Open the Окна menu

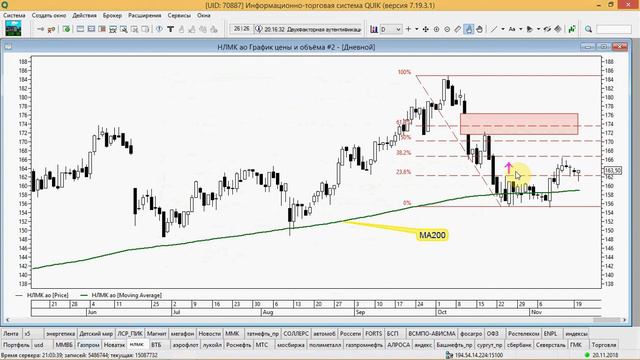coord(204,16)
